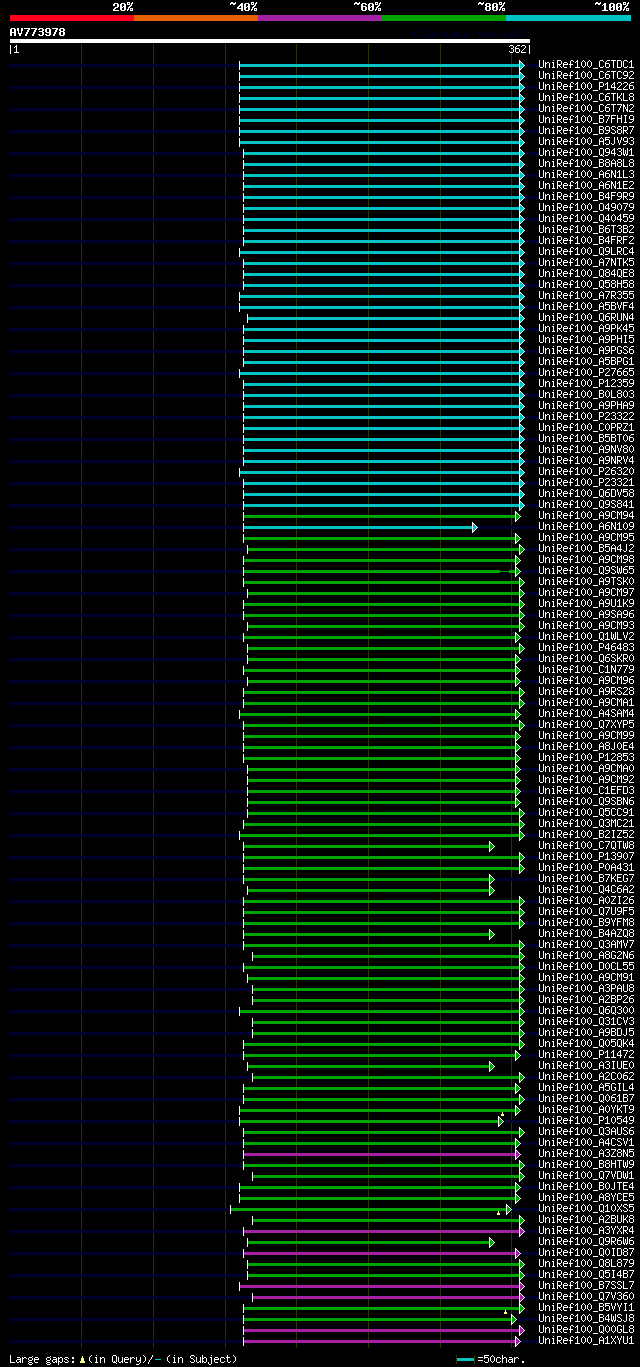The image size is (640, 1367).
Task: Open hit UniRef100_Q6Q300
Action: tap(586, 1011)
